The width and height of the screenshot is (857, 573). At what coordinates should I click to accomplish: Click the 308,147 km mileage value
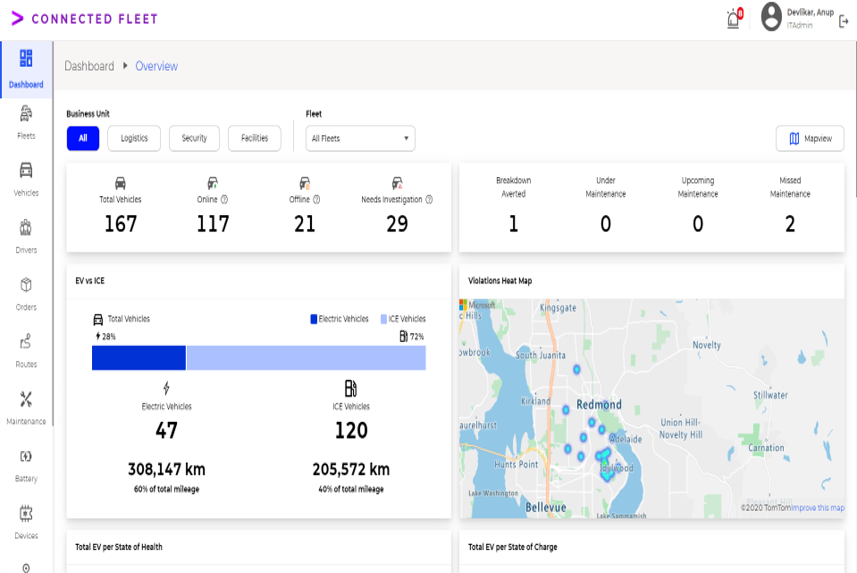coord(166,469)
